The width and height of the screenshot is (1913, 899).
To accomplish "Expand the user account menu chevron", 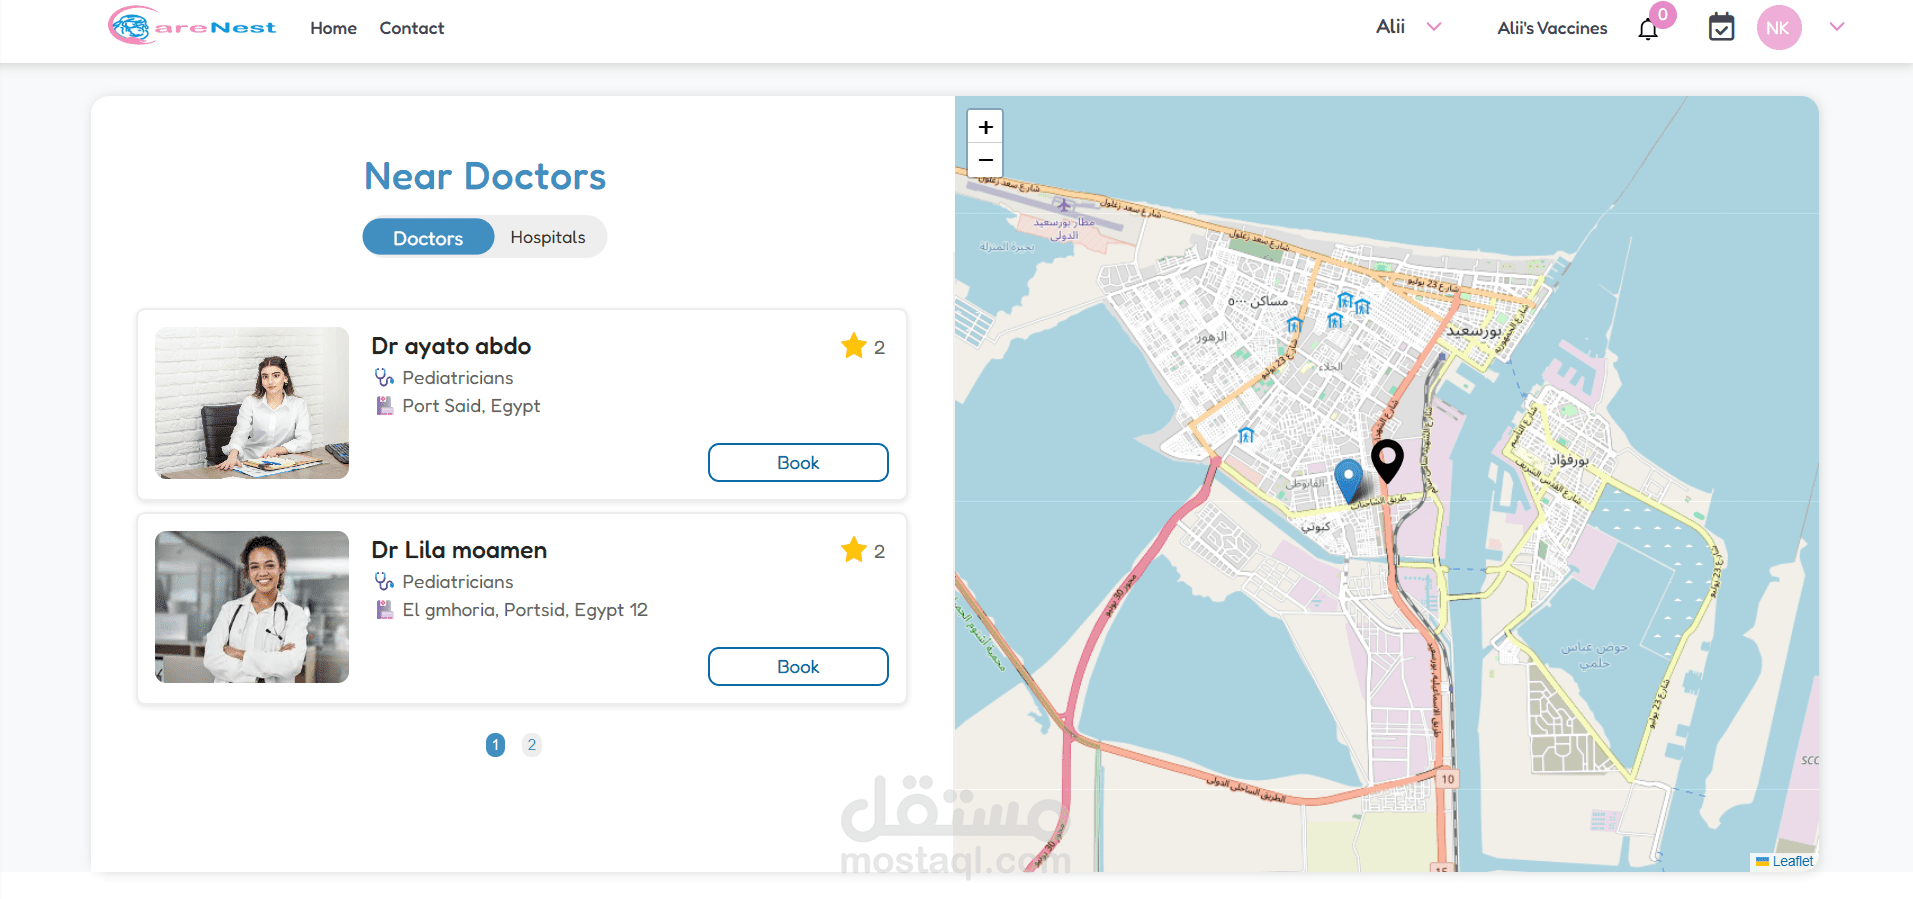I will pyautogui.click(x=1837, y=27).
